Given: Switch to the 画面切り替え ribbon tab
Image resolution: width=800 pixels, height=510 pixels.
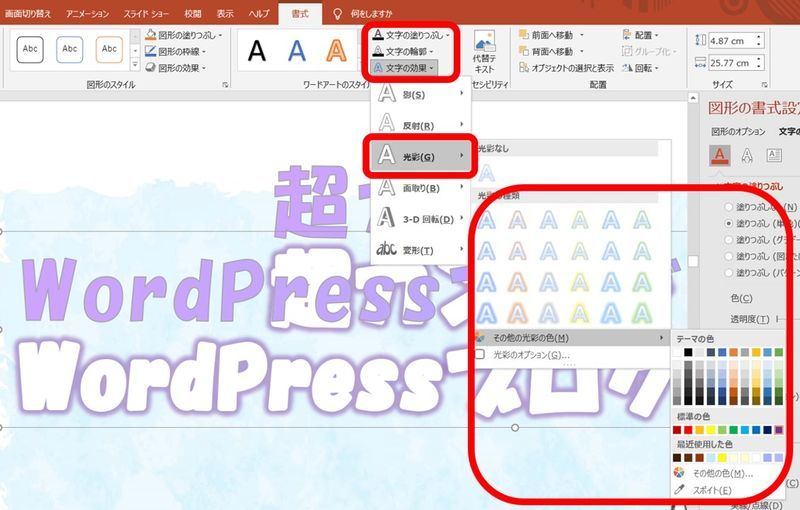Looking at the screenshot, I should [28, 14].
